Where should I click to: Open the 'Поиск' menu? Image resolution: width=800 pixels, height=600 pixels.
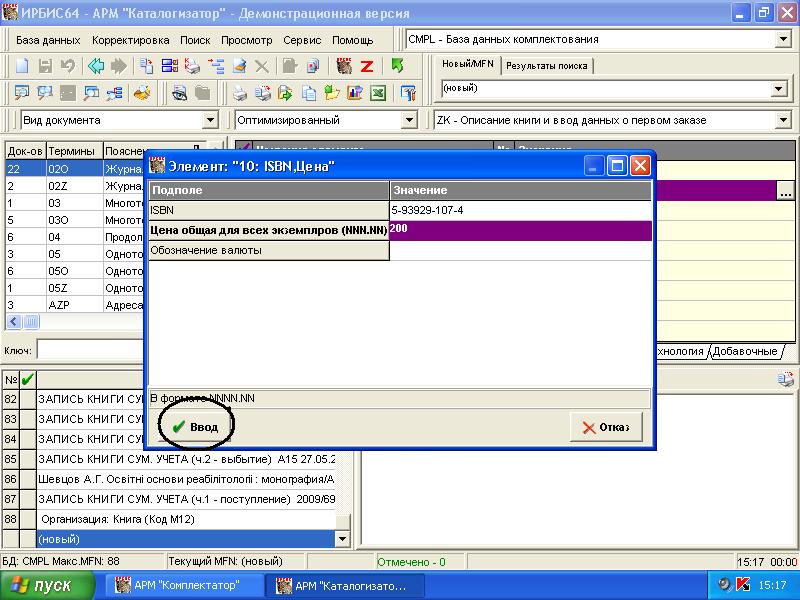(x=195, y=40)
